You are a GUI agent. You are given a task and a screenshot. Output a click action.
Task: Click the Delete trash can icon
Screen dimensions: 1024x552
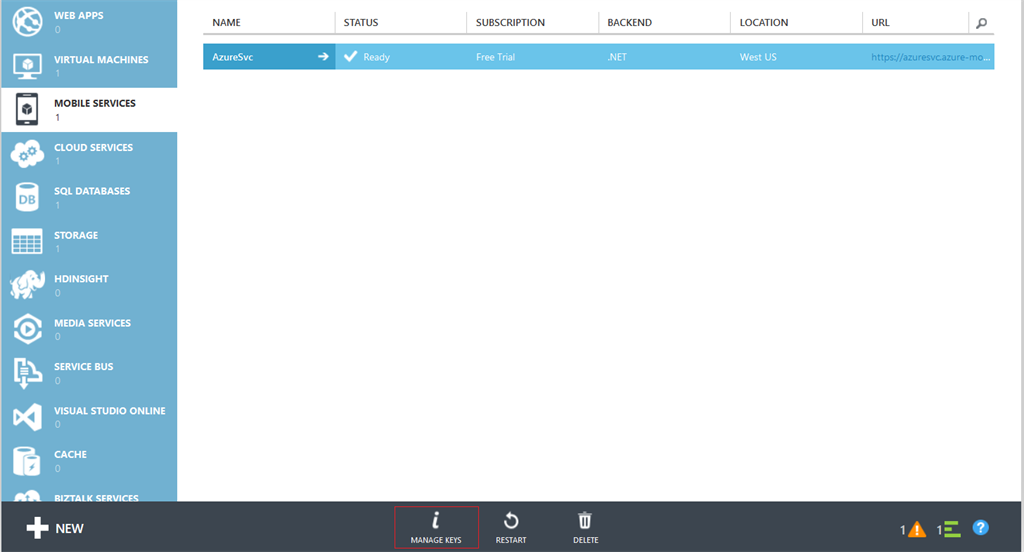point(585,521)
